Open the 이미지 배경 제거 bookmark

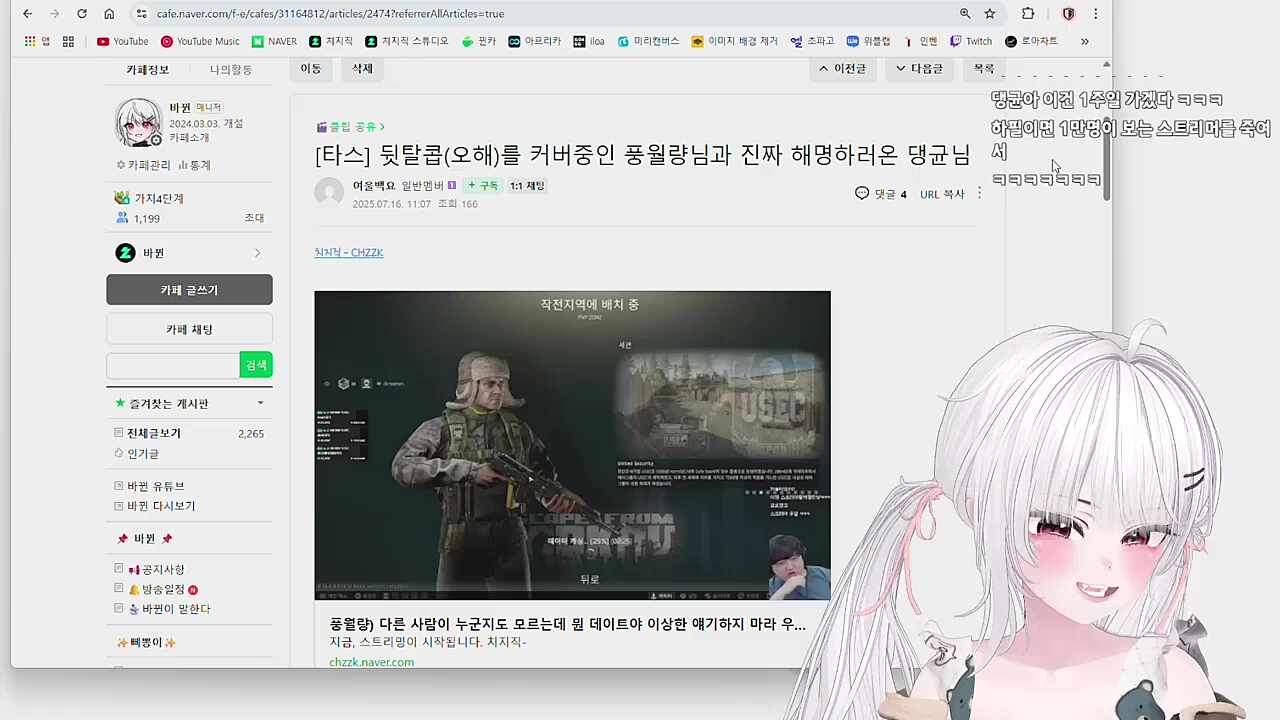(x=734, y=41)
